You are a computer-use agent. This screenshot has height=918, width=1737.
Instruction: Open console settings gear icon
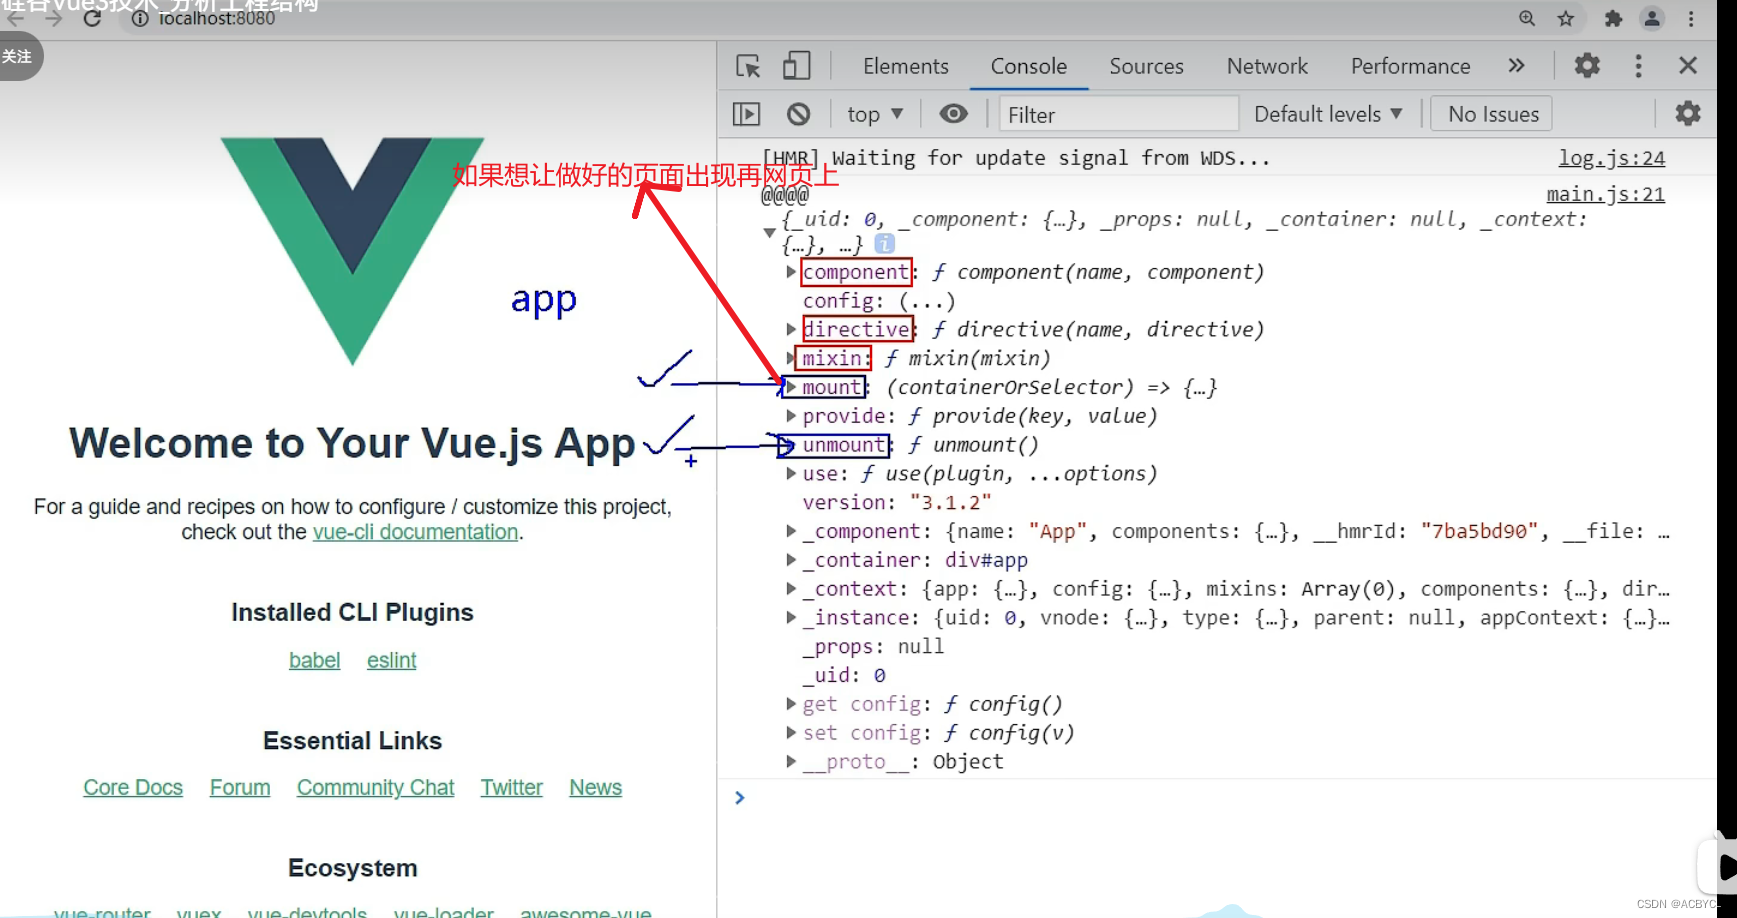click(x=1688, y=114)
